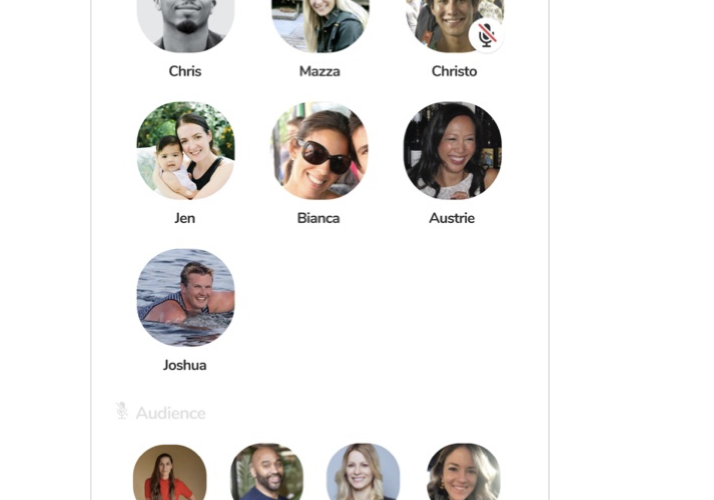Open Chris's profile photo
714x500 pixels.
(x=186, y=25)
